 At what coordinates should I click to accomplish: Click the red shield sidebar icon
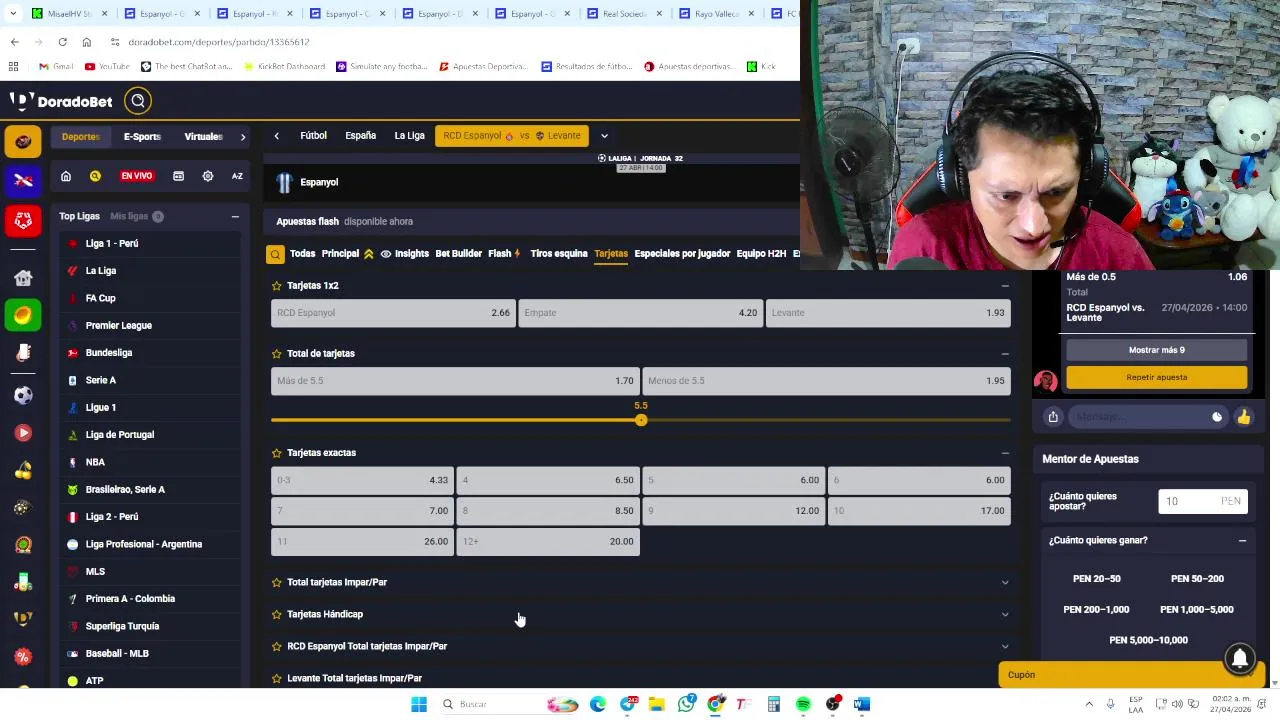point(23,220)
